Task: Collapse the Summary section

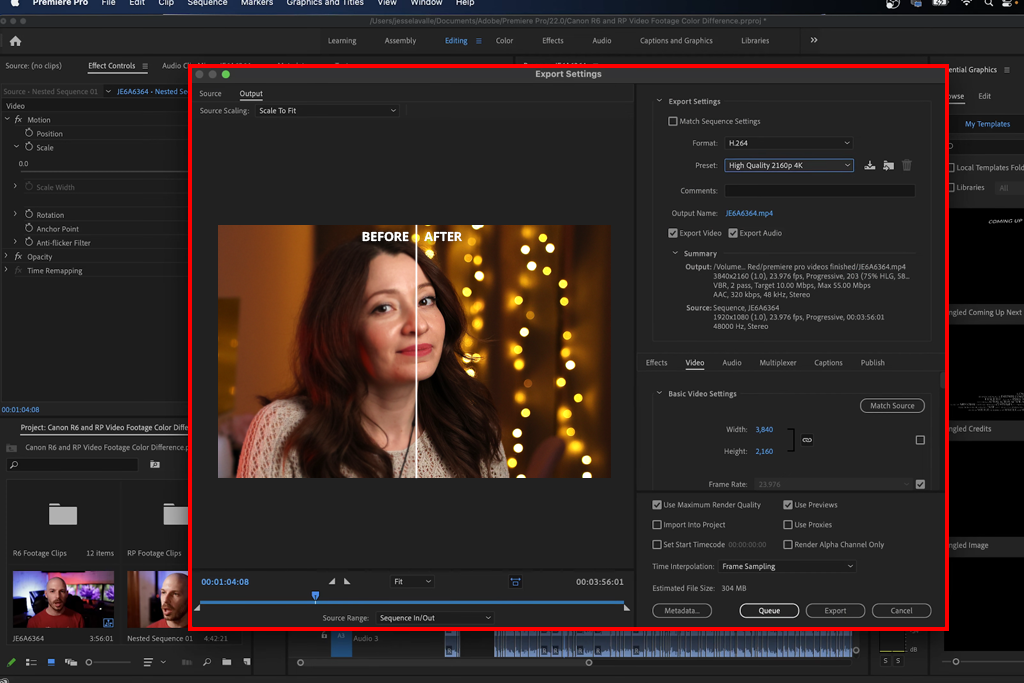Action: click(675, 253)
